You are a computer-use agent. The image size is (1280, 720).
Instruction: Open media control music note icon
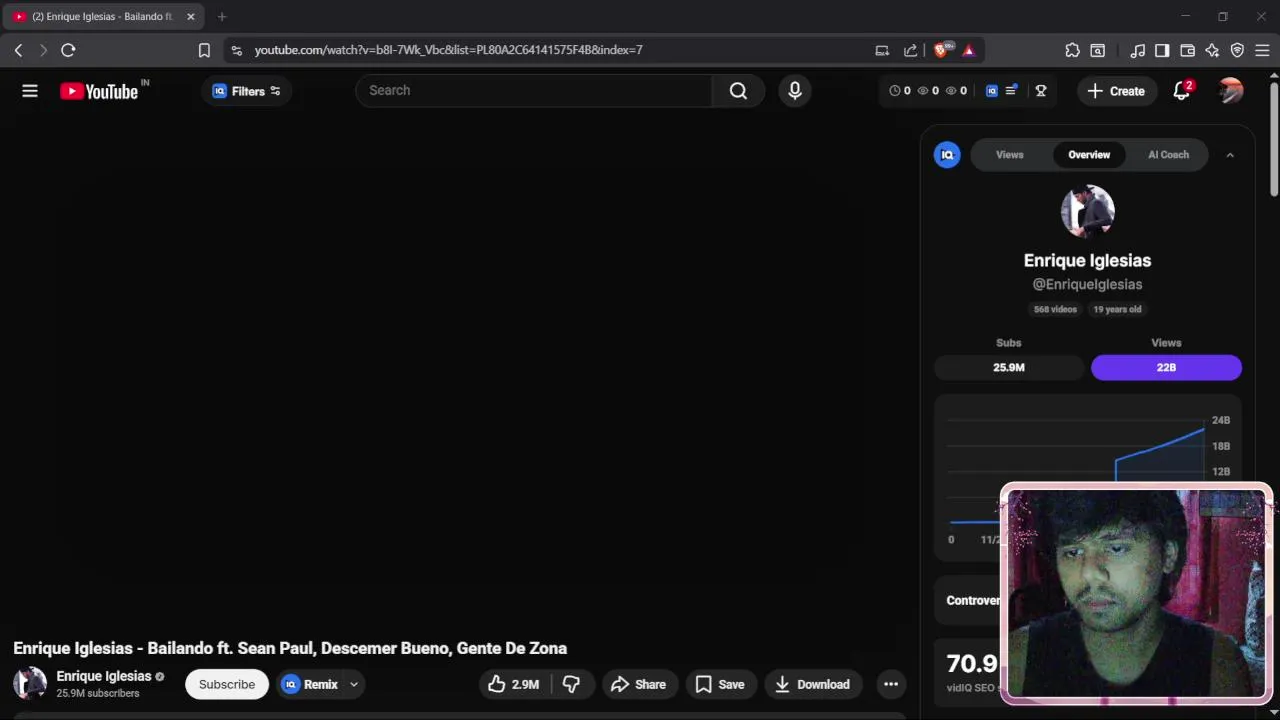click(x=1137, y=50)
